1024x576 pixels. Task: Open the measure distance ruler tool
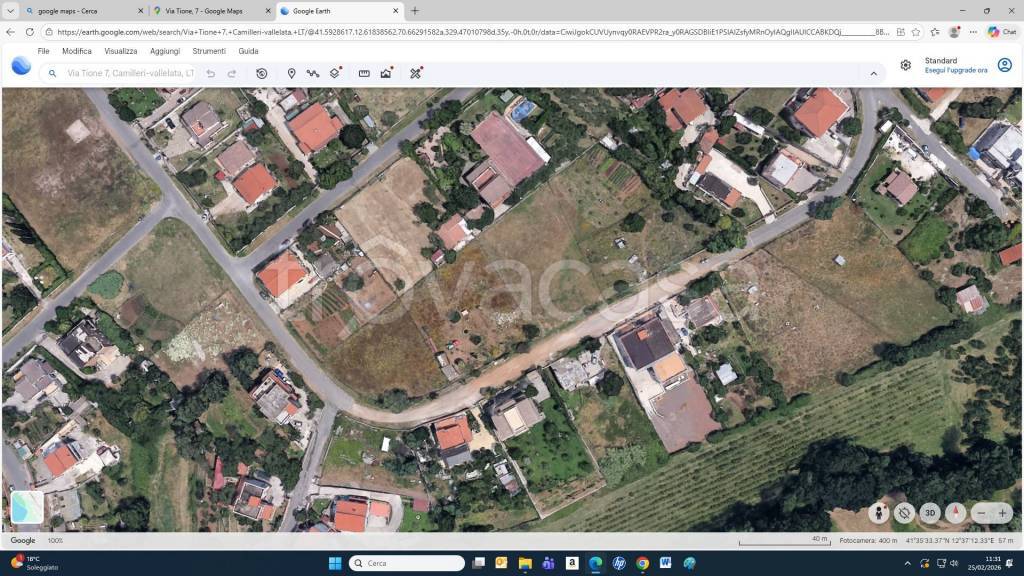click(364, 73)
